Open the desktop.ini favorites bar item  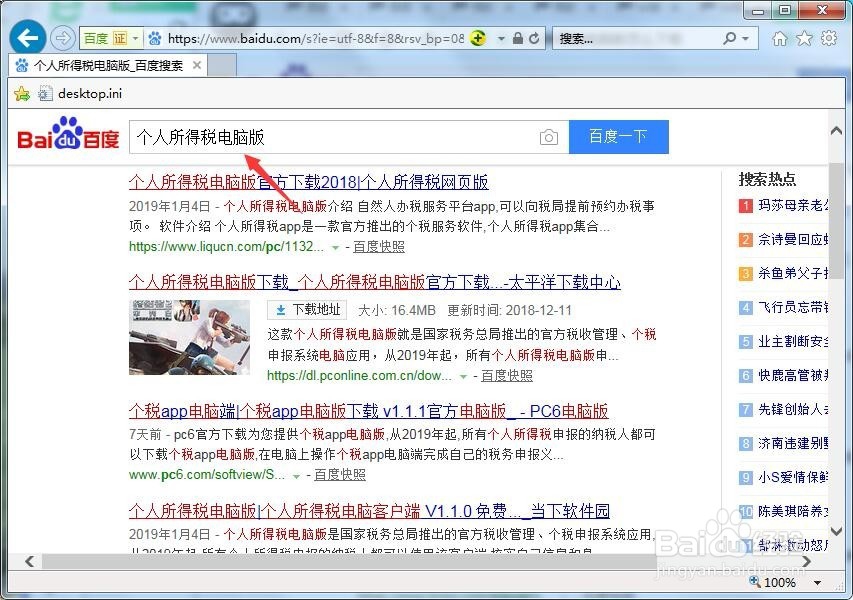point(81,94)
